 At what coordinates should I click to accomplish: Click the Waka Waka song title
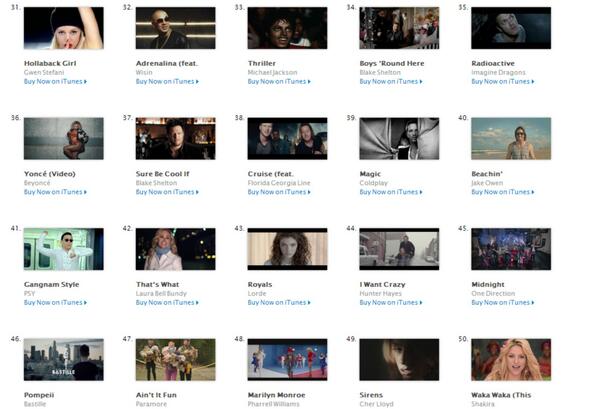(501, 395)
